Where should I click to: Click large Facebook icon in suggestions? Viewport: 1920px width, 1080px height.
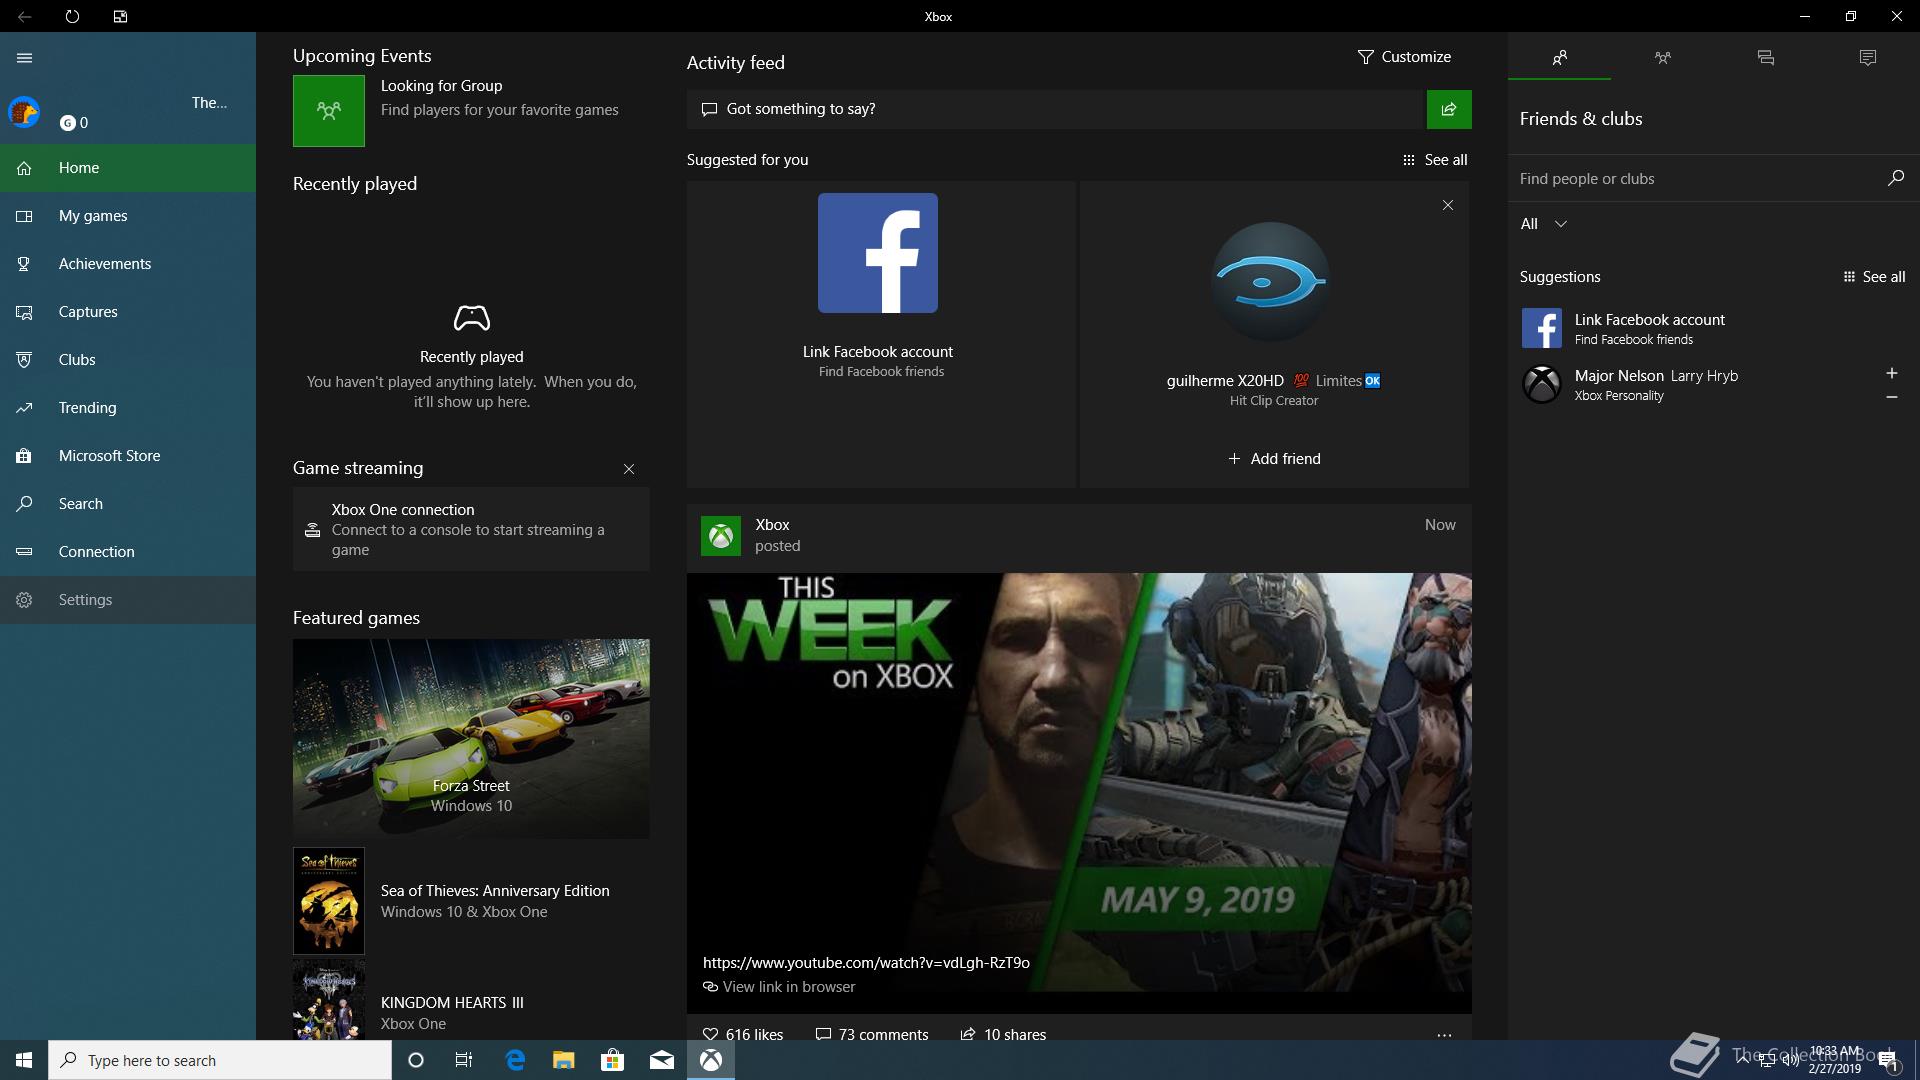[878, 253]
